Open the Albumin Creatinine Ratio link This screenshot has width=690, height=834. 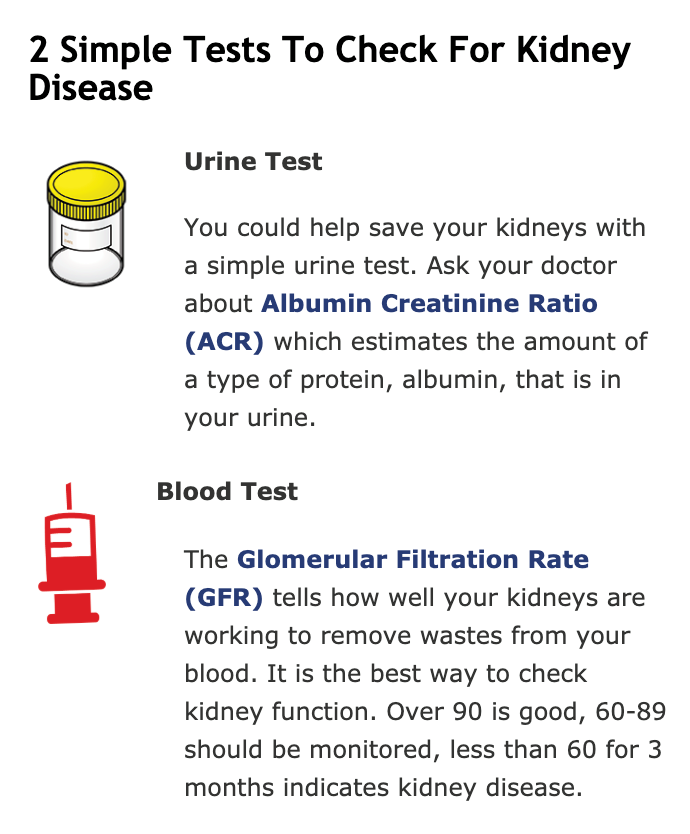[x=429, y=303]
